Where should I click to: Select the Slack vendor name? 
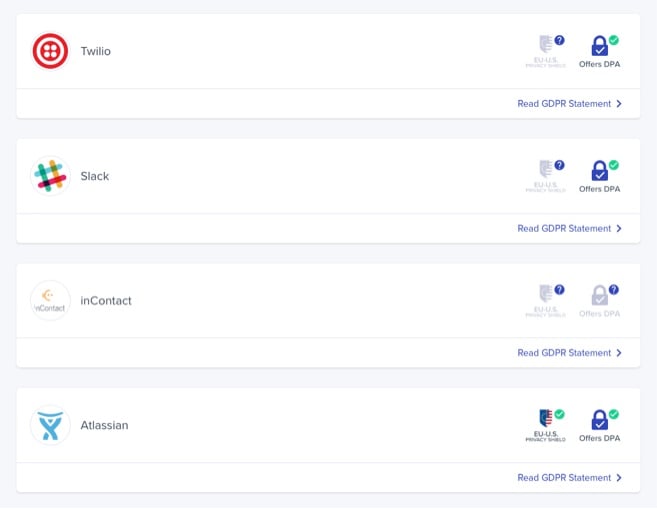(95, 176)
